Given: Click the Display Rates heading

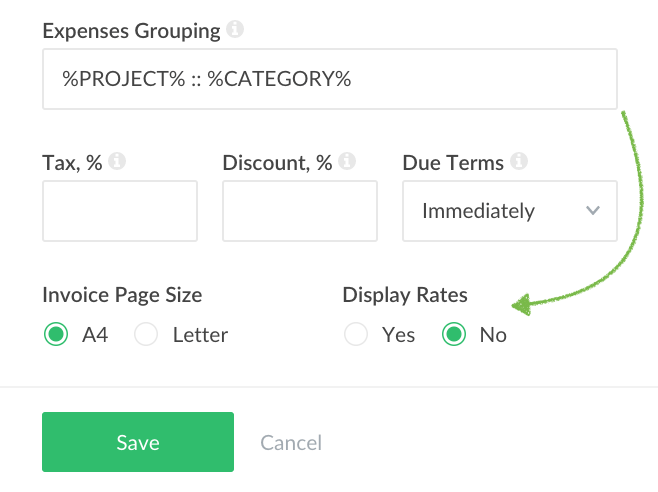Looking at the screenshot, I should tap(405, 295).
